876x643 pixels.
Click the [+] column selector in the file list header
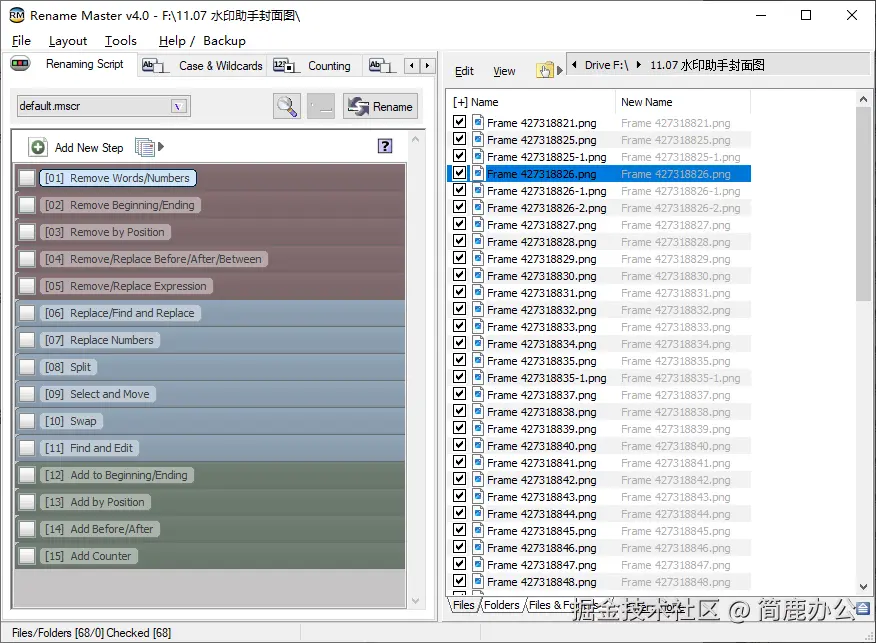pyautogui.click(x=460, y=102)
